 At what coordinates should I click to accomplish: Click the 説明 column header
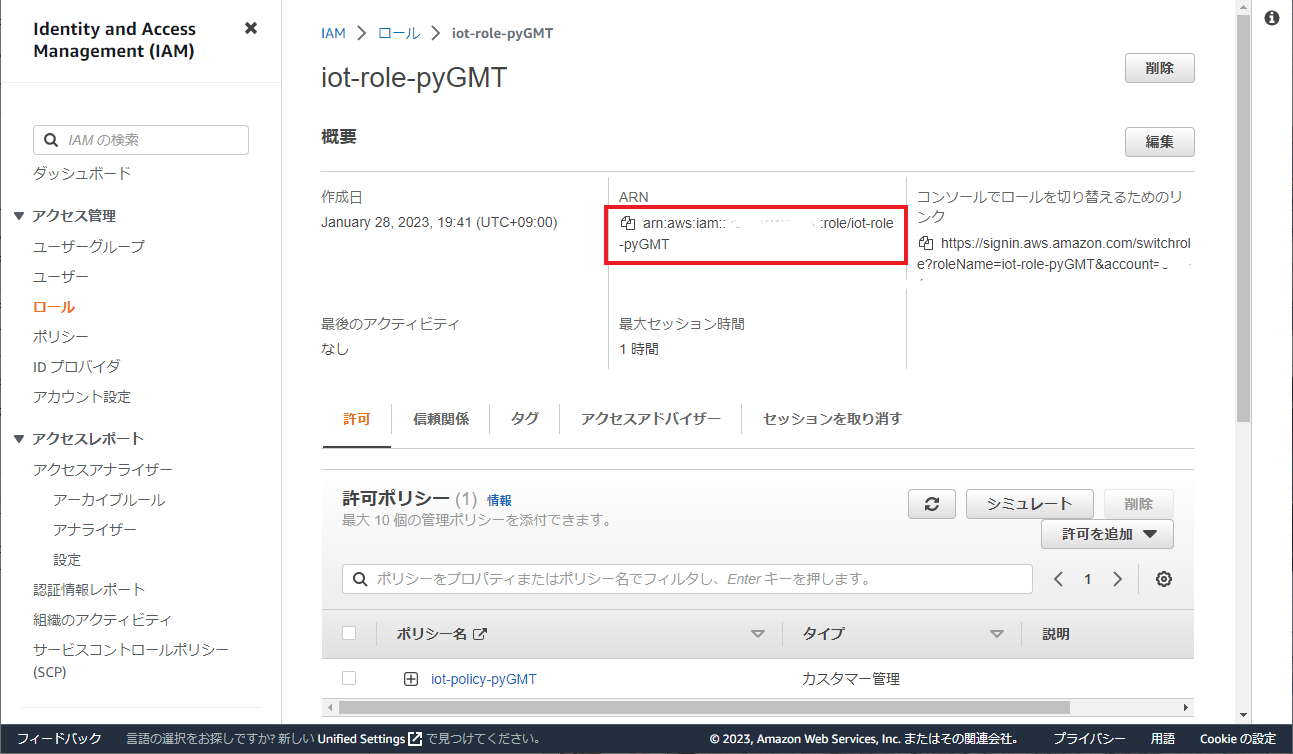pyautogui.click(x=1056, y=634)
